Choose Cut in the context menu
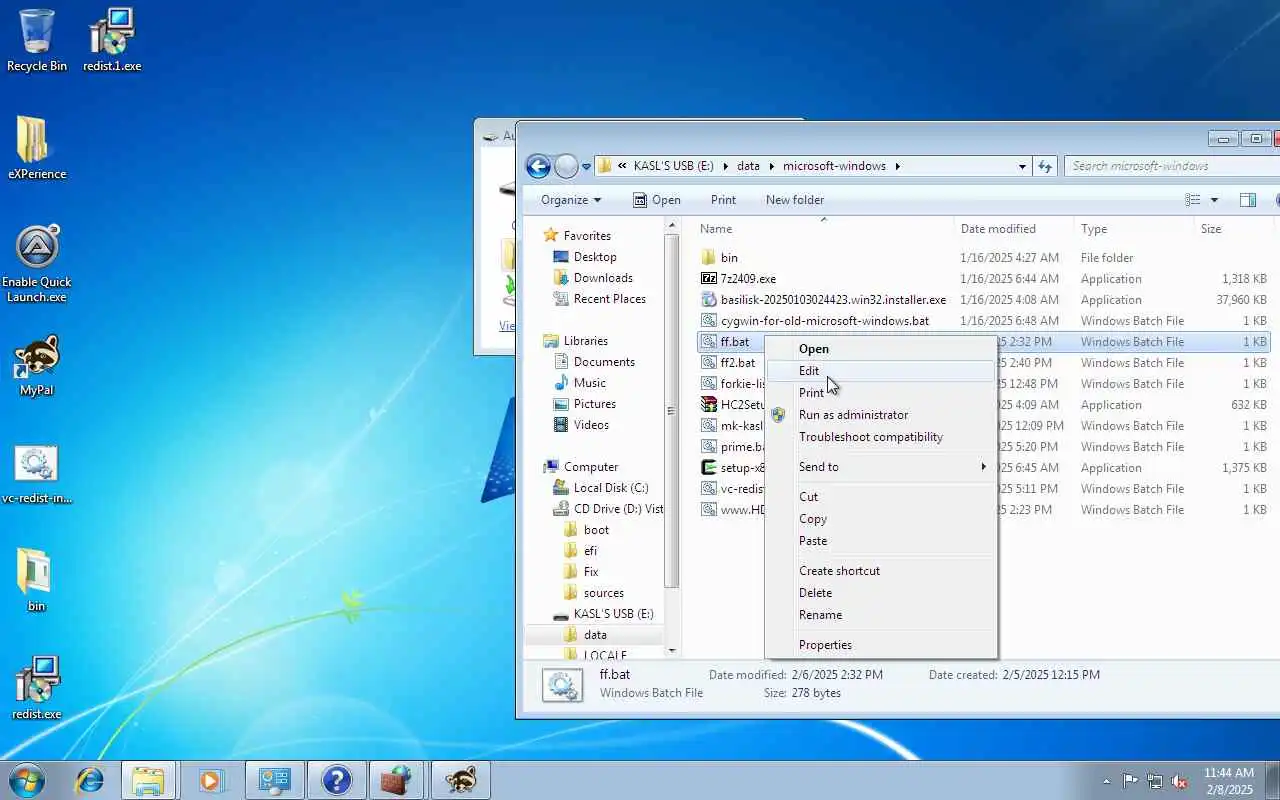Viewport: 1280px width, 800px height. (881, 497)
